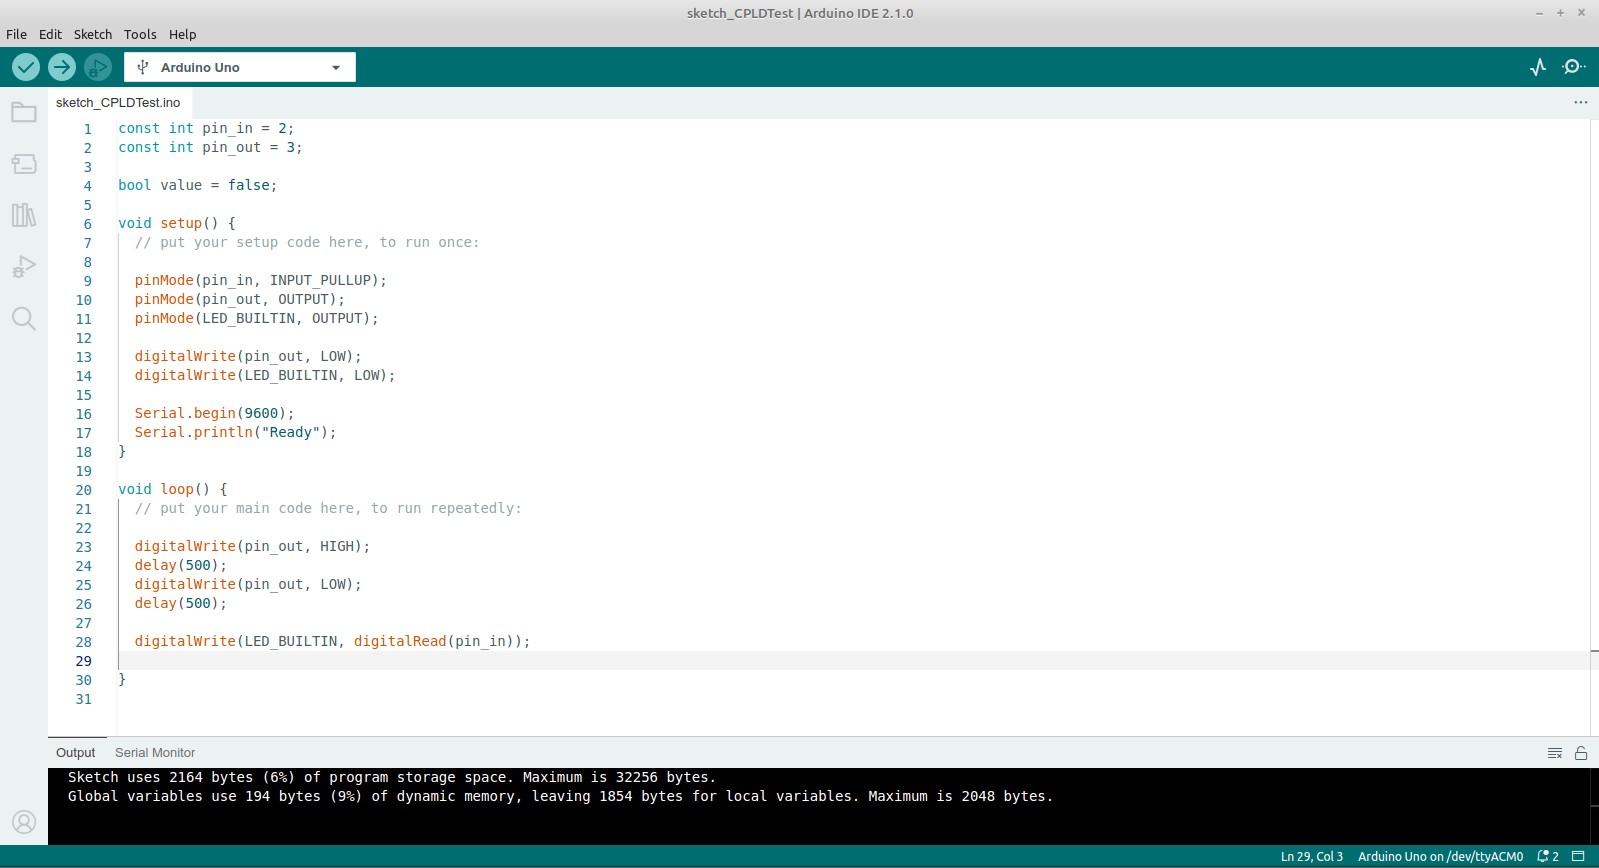Open the Sketchbook folder sidebar panel
This screenshot has width=1599, height=868.
pyautogui.click(x=24, y=112)
